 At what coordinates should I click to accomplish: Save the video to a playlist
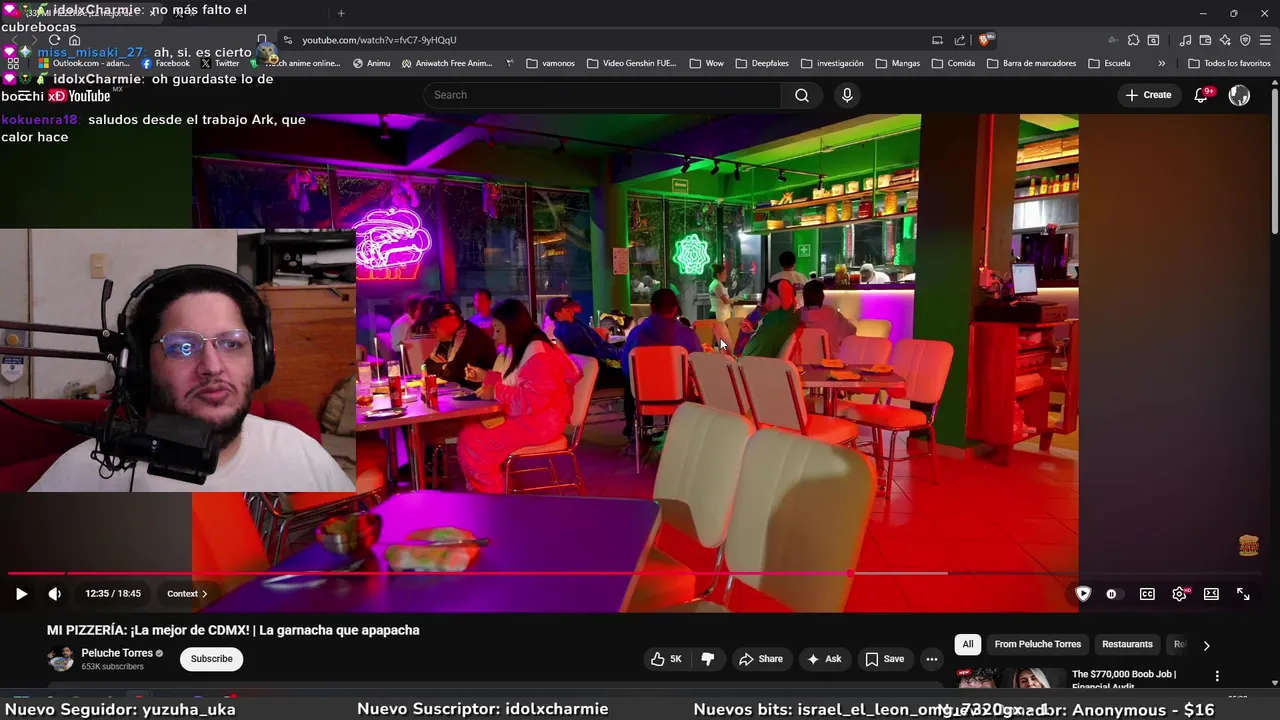(885, 659)
